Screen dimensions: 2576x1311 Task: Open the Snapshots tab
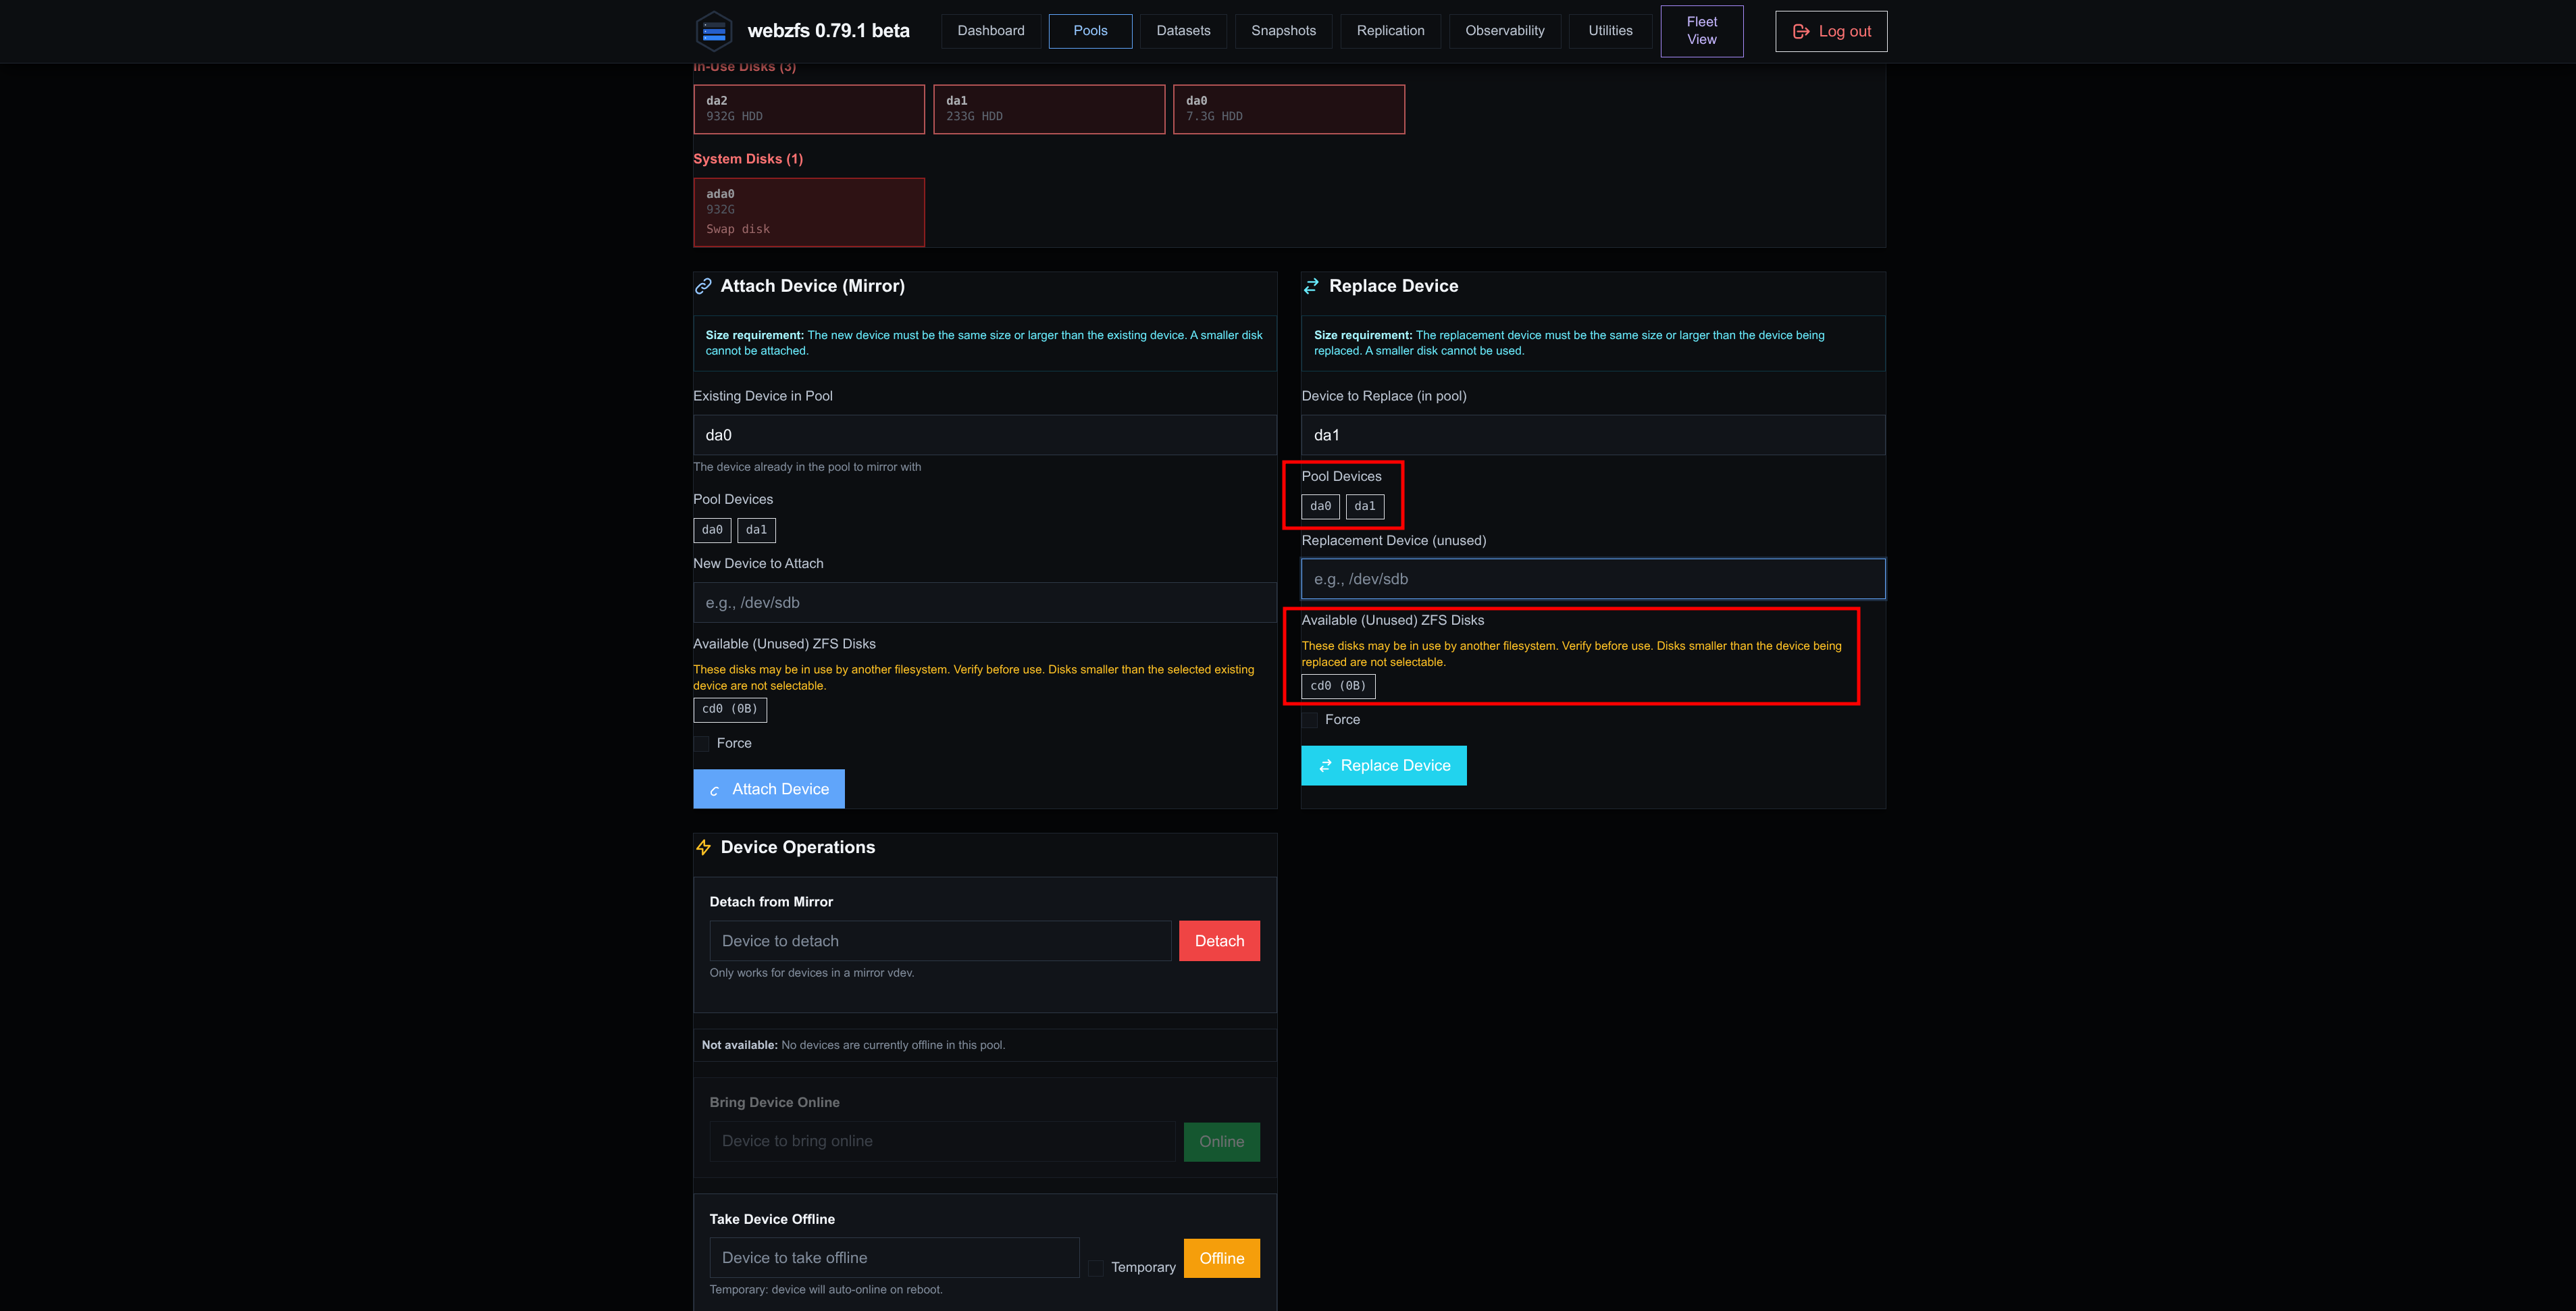tap(1283, 31)
